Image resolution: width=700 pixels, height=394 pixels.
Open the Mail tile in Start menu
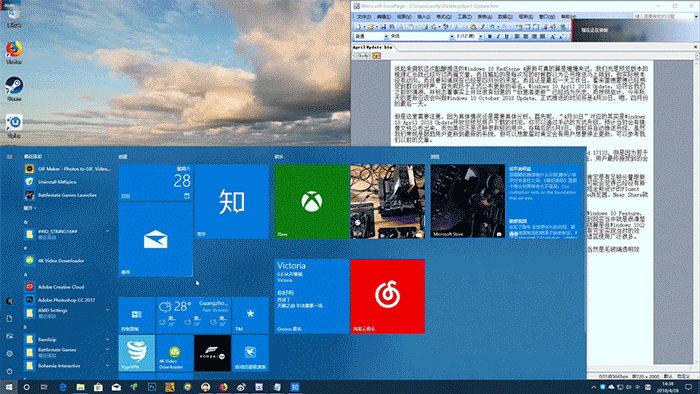[x=156, y=240]
